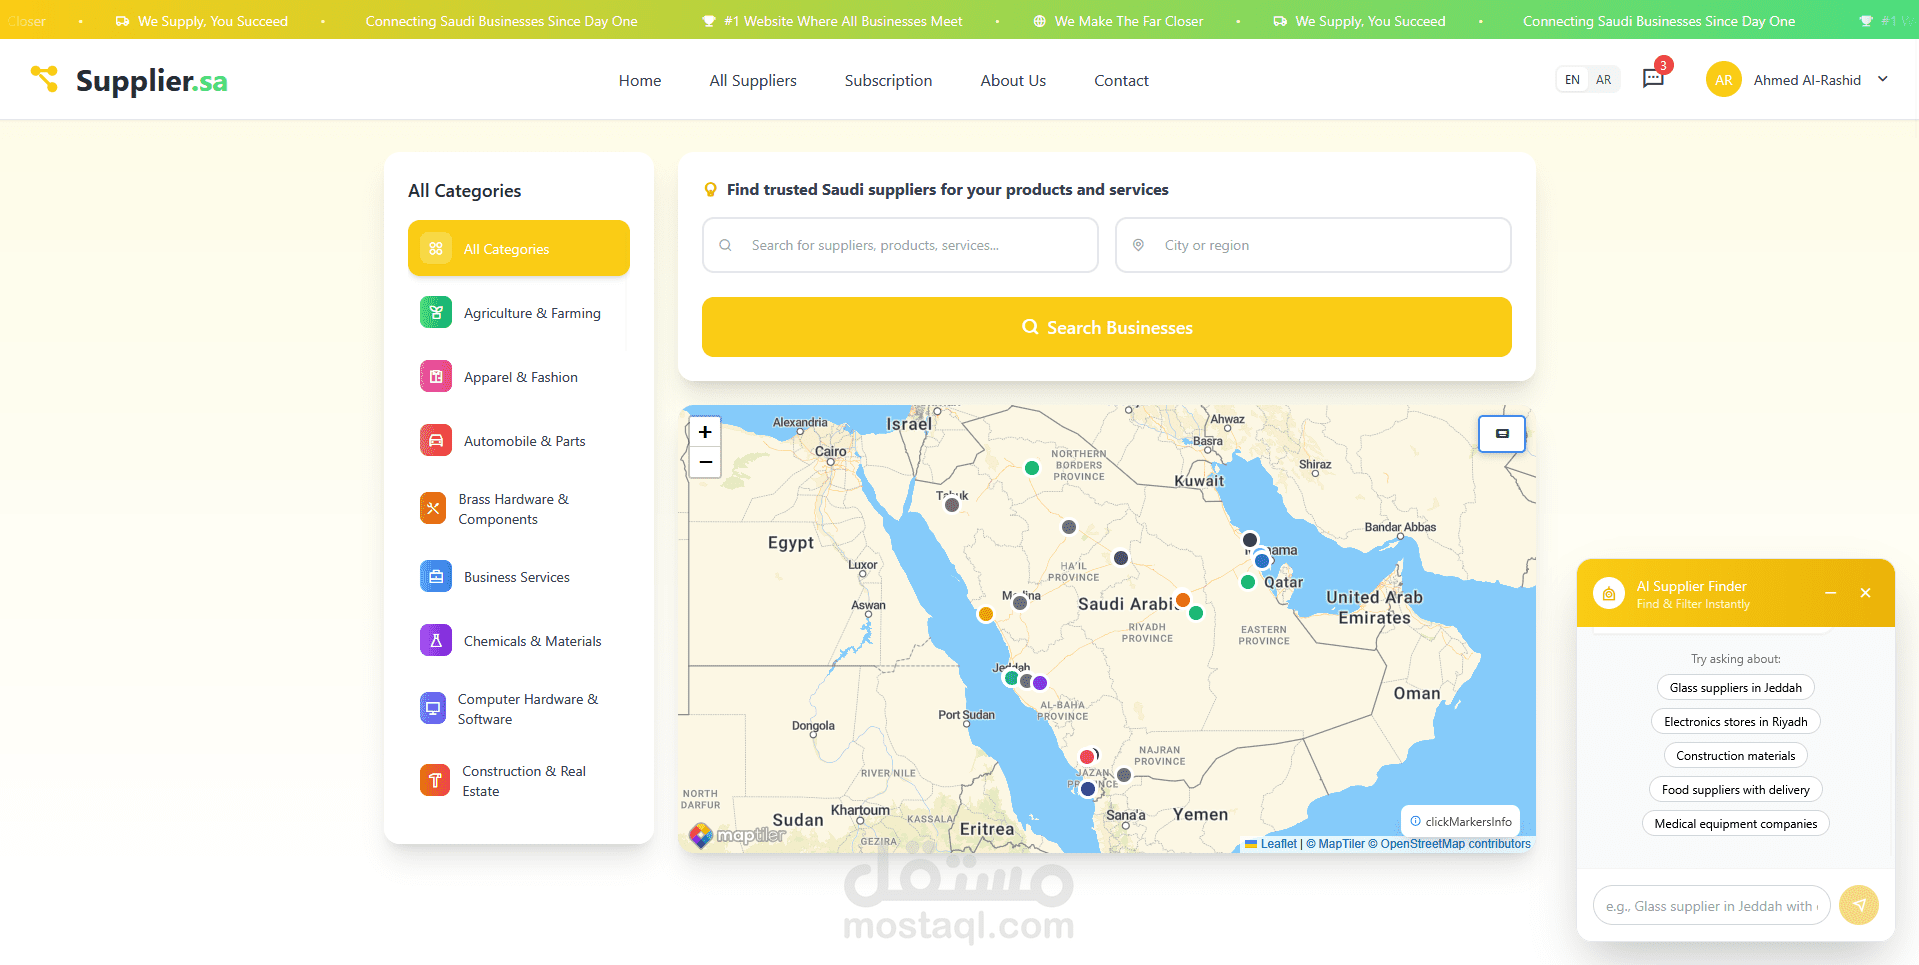Choose Construction materials suggestion
1919x965 pixels.
coord(1736,756)
